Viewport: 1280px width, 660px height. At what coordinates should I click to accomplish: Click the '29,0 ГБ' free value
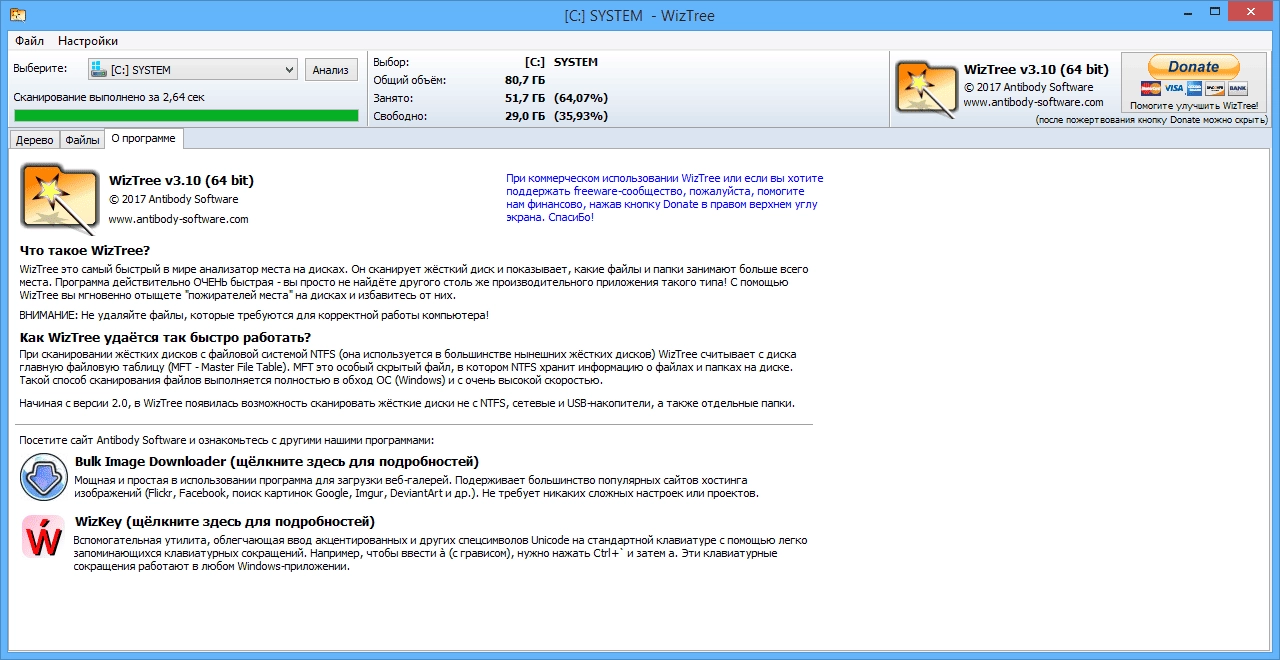(525, 116)
